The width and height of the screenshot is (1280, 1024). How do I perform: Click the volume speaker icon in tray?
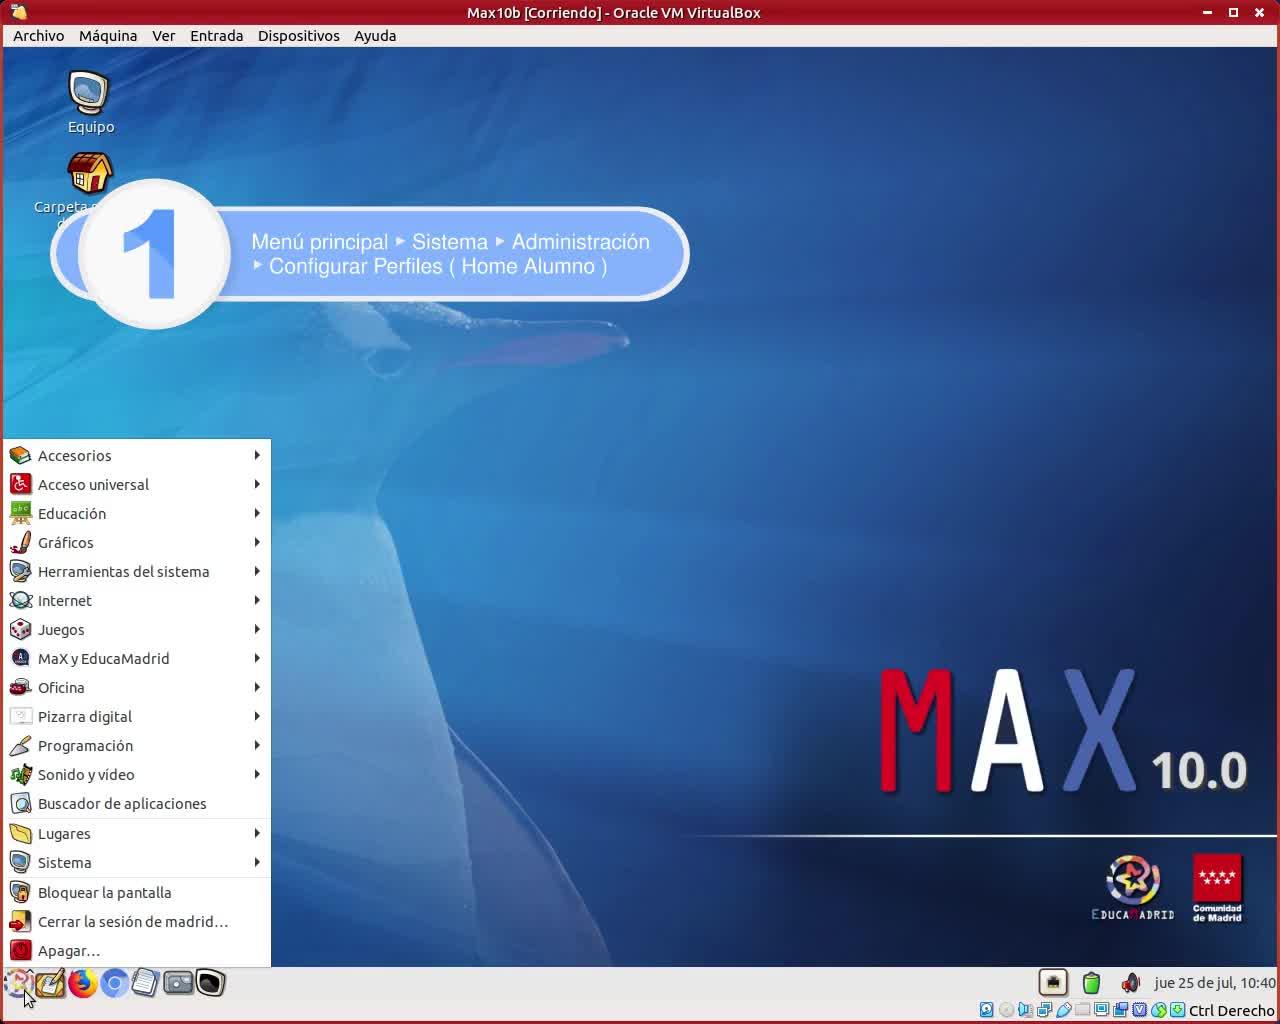point(1130,983)
